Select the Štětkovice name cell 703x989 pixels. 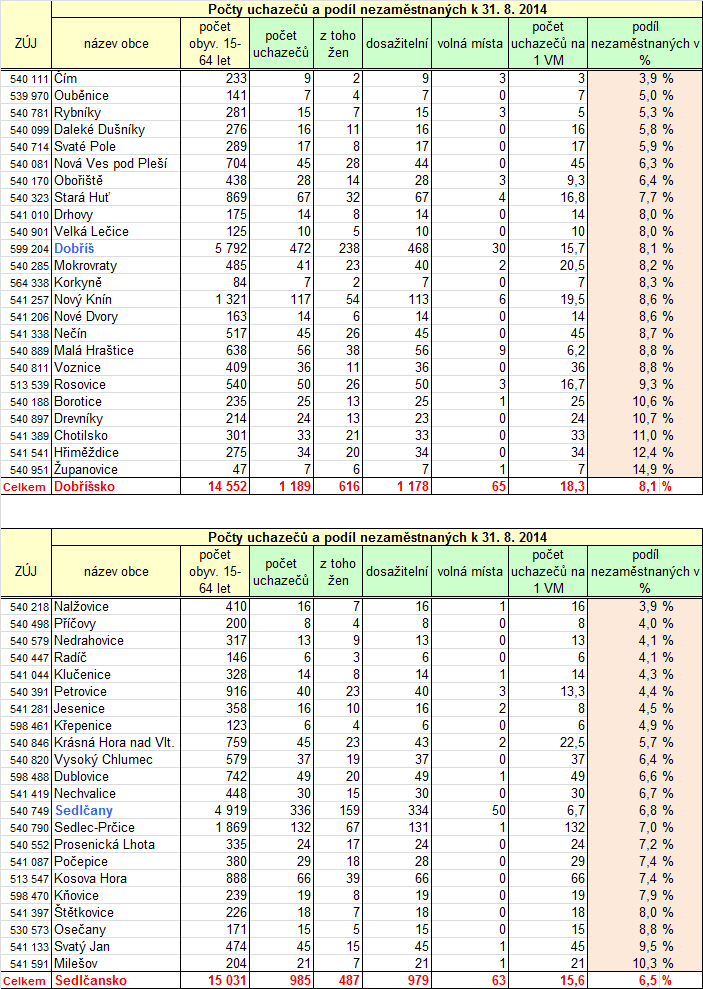coord(116,913)
